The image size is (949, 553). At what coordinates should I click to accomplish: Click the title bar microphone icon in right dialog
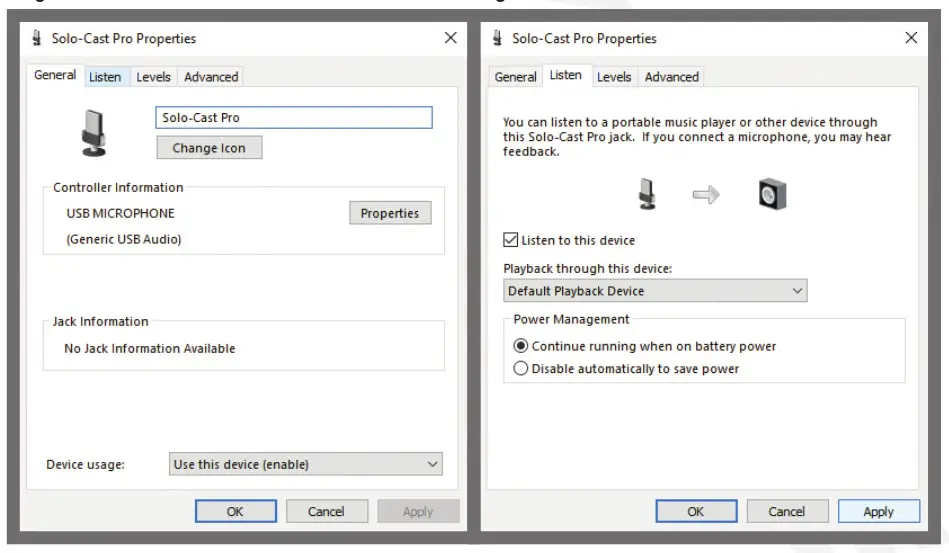pyautogui.click(x=498, y=39)
